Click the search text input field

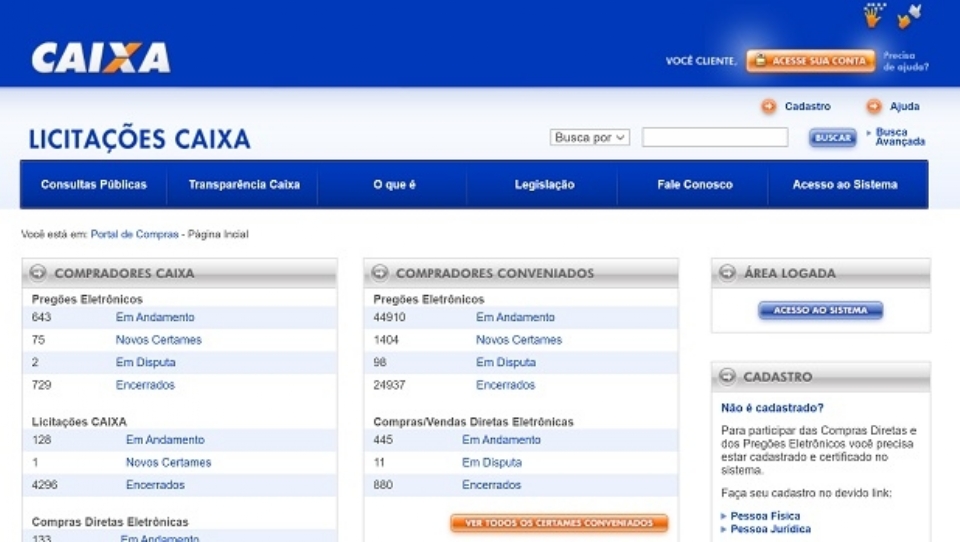click(714, 138)
